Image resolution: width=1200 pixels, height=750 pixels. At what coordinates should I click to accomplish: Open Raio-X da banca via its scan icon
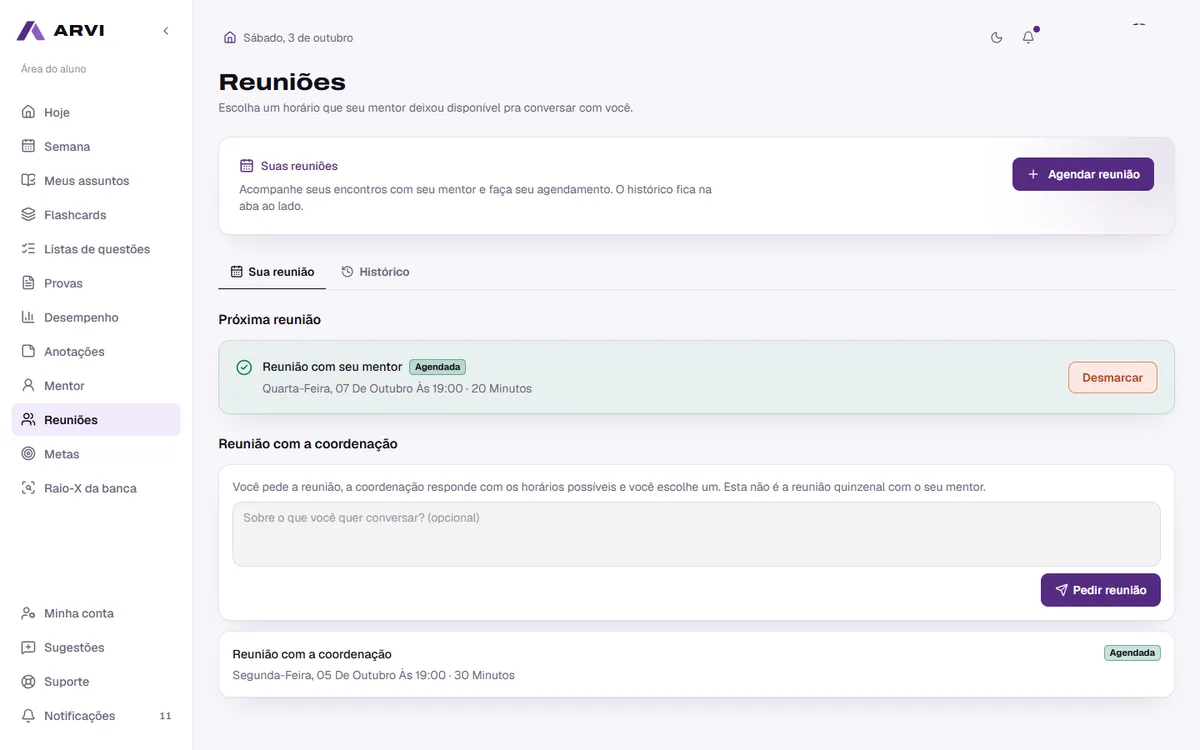[x=28, y=488]
